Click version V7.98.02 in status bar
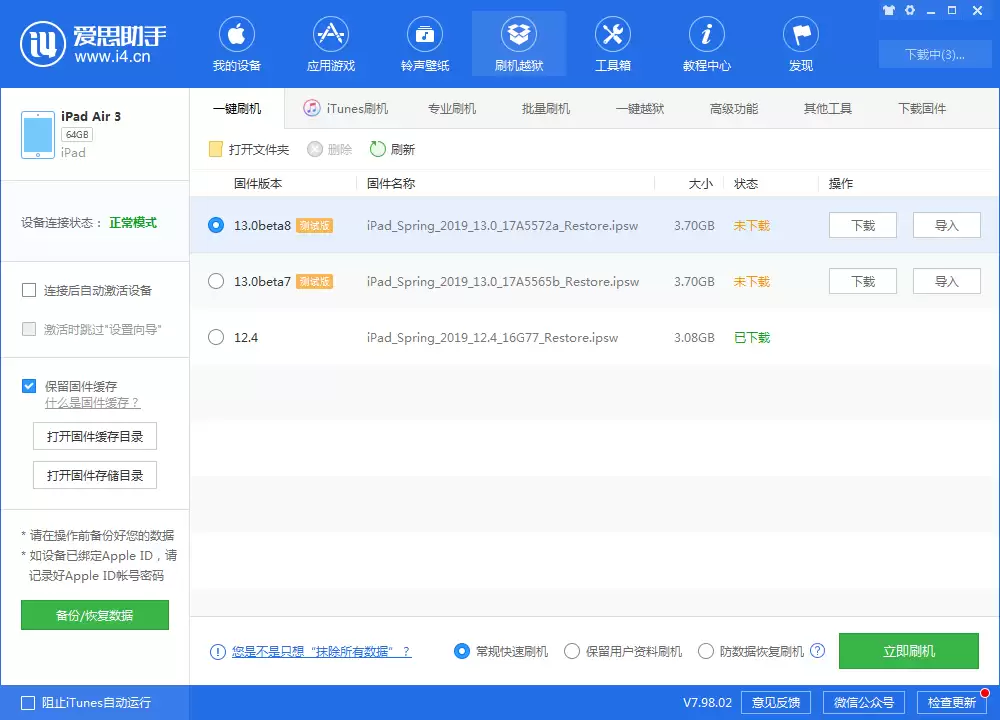 click(x=707, y=703)
